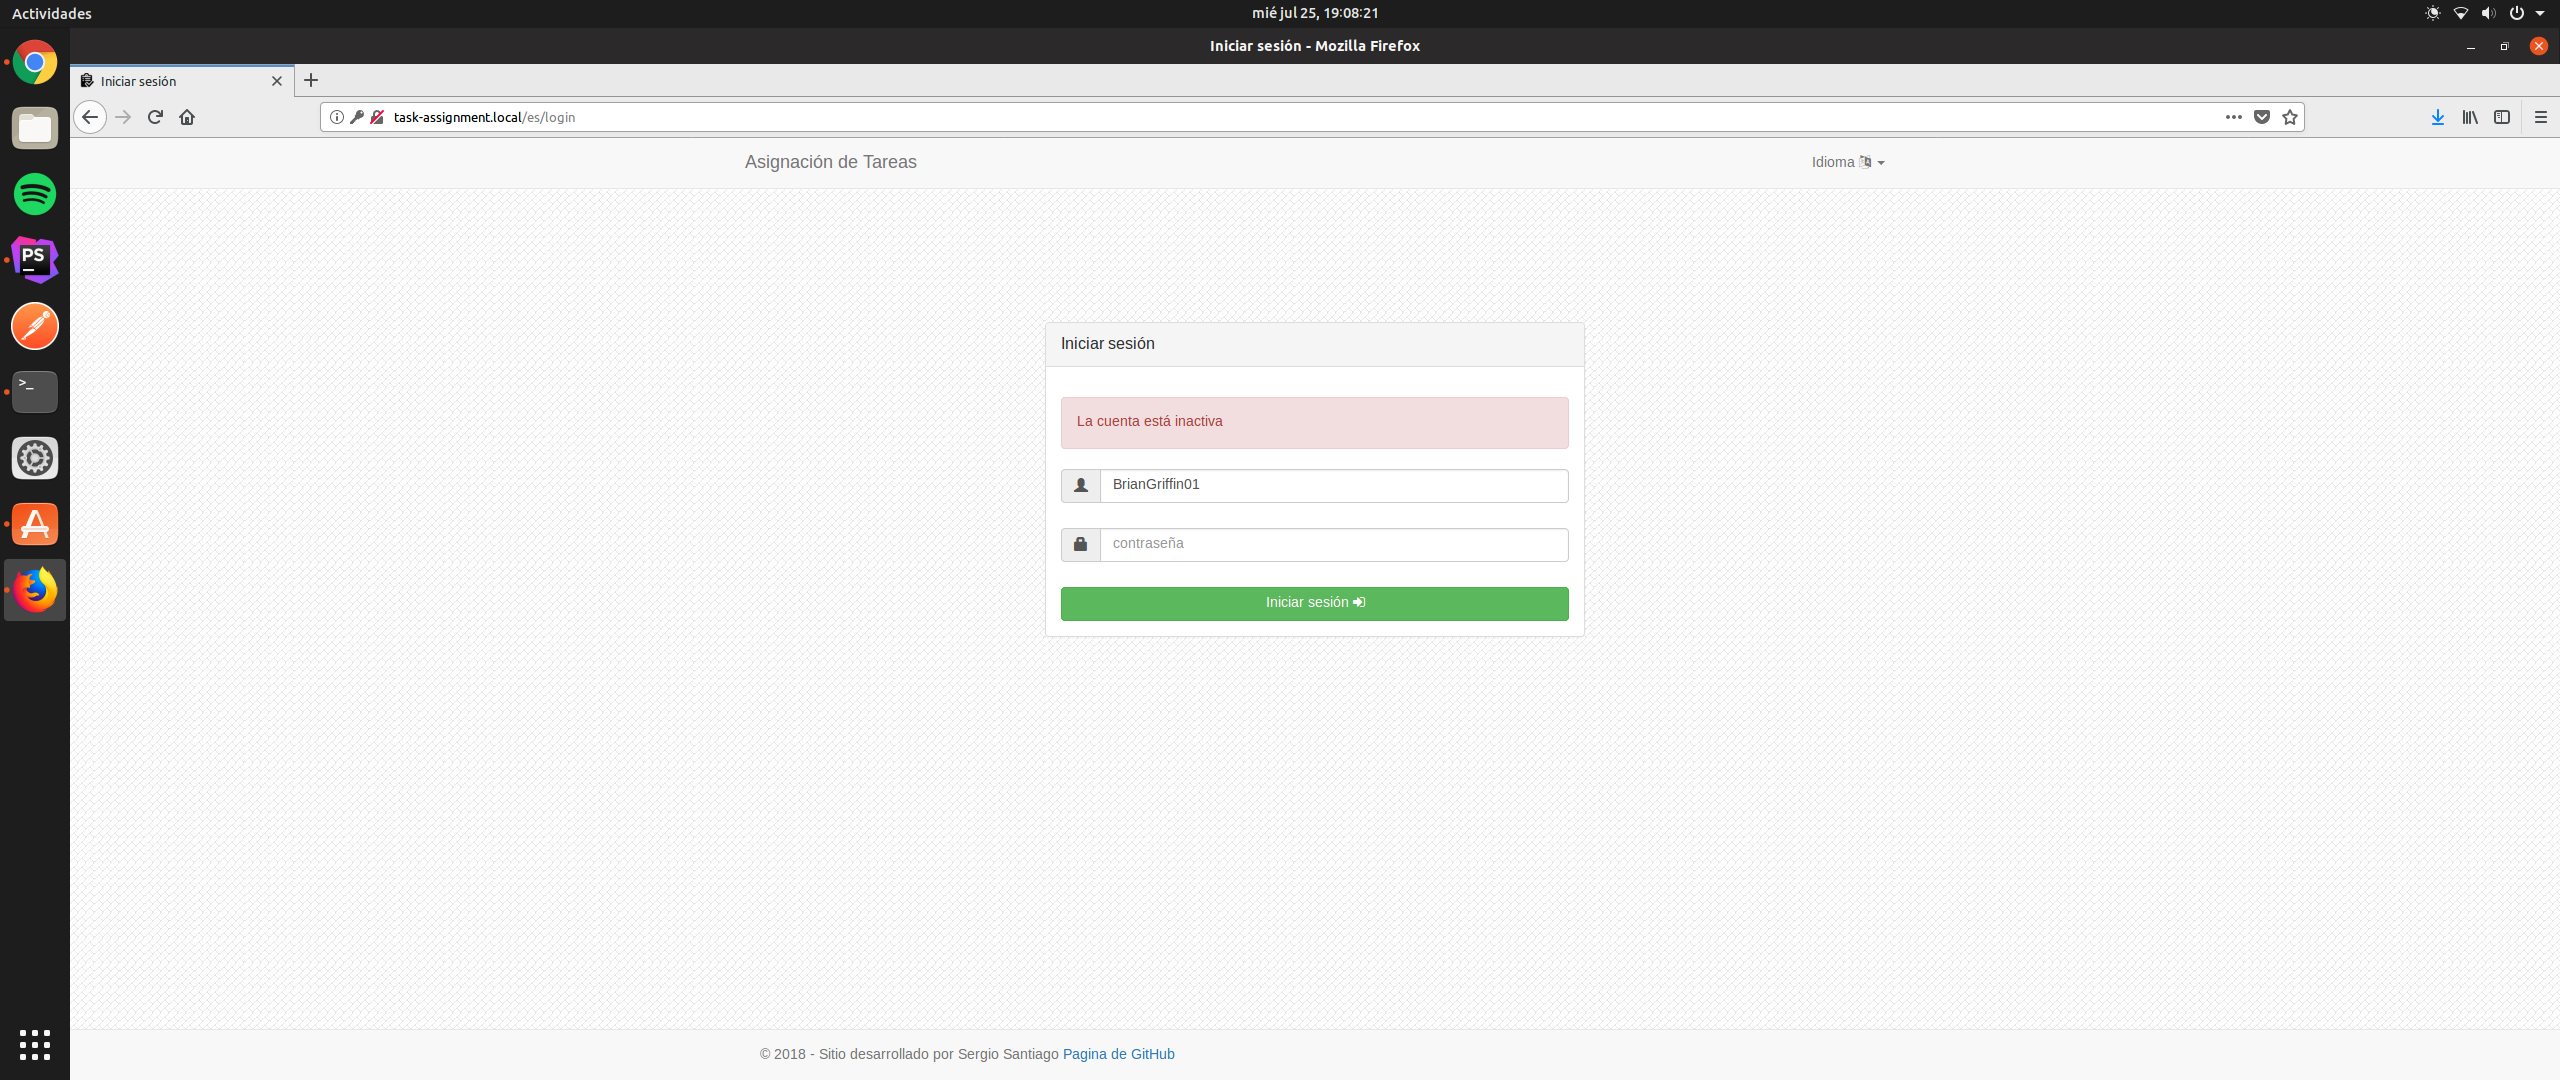Open a new tab with plus button
The width and height of the screenshot is (2560, 1080).
[311, 80]
